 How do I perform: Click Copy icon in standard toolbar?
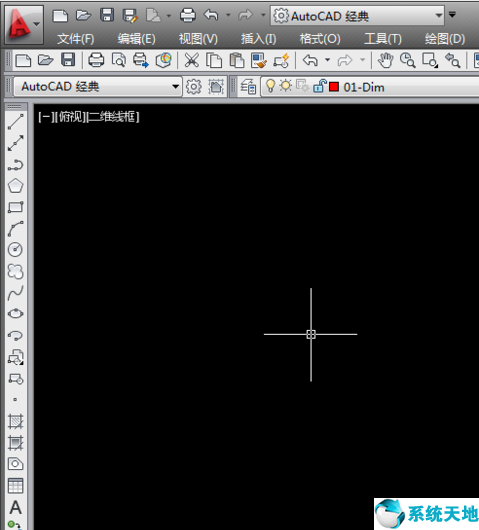click(x=214, y=61)
